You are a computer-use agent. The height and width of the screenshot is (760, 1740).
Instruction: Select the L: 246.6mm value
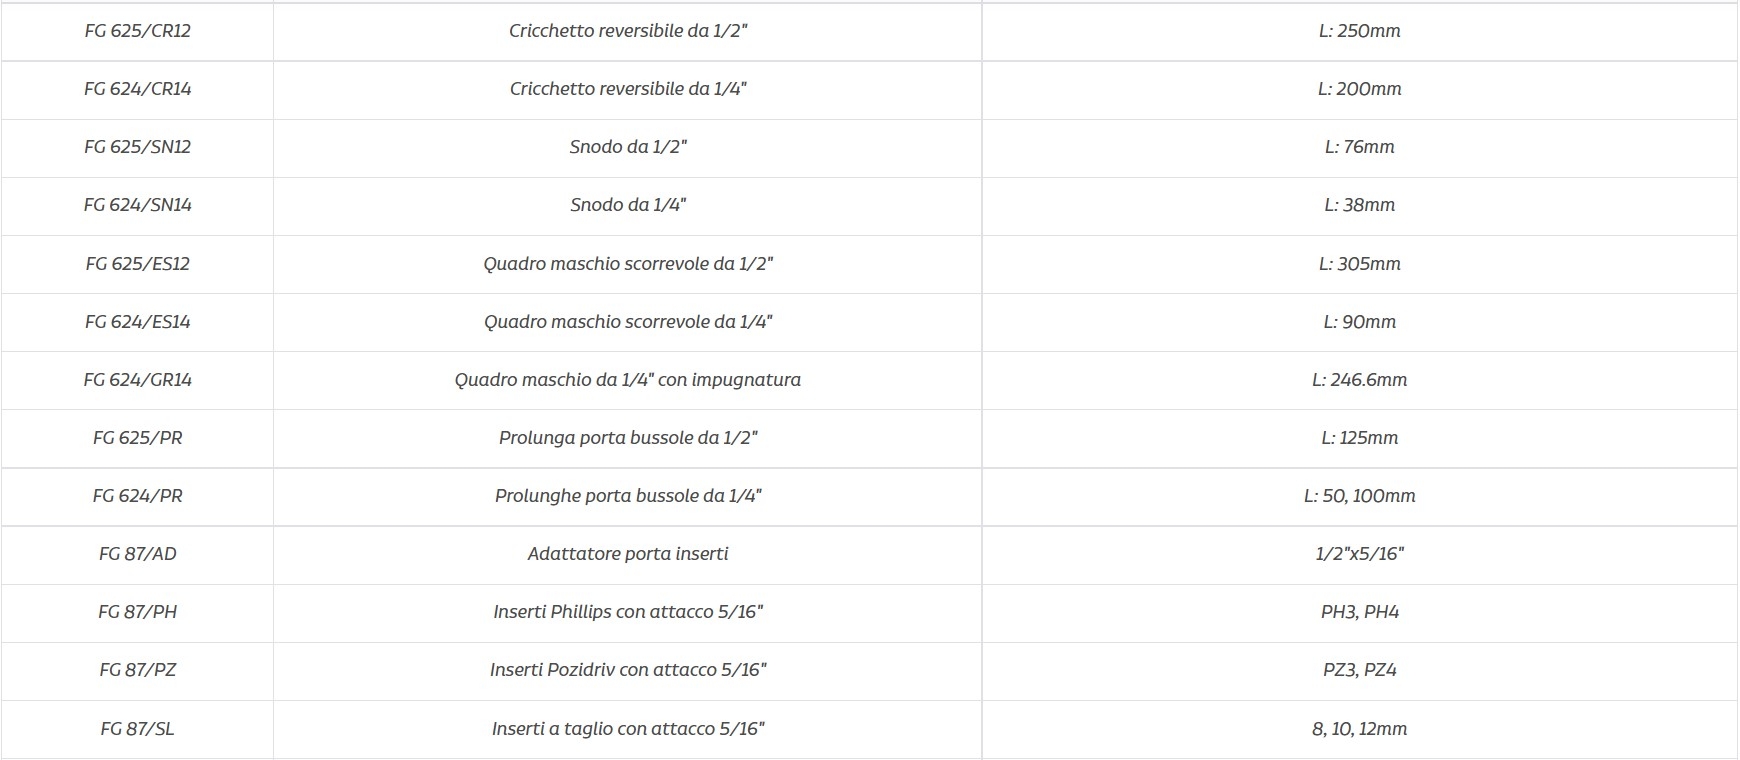tap(1359, 380)
